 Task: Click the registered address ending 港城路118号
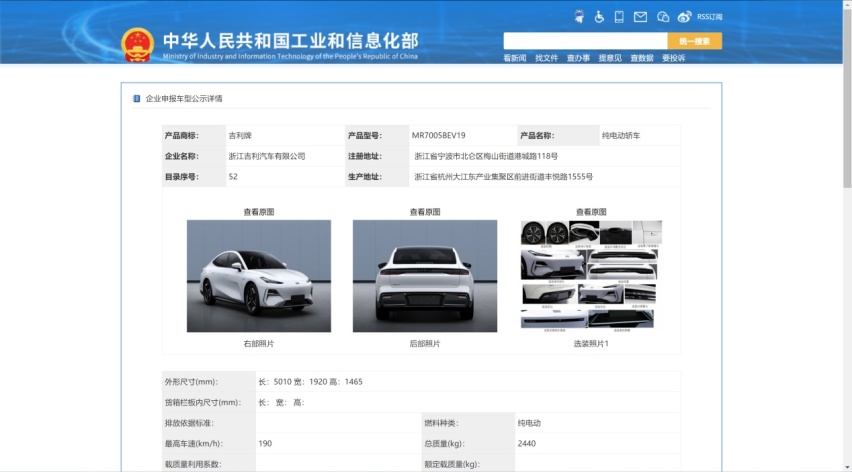pyautogui.click(x=486, y=156)
